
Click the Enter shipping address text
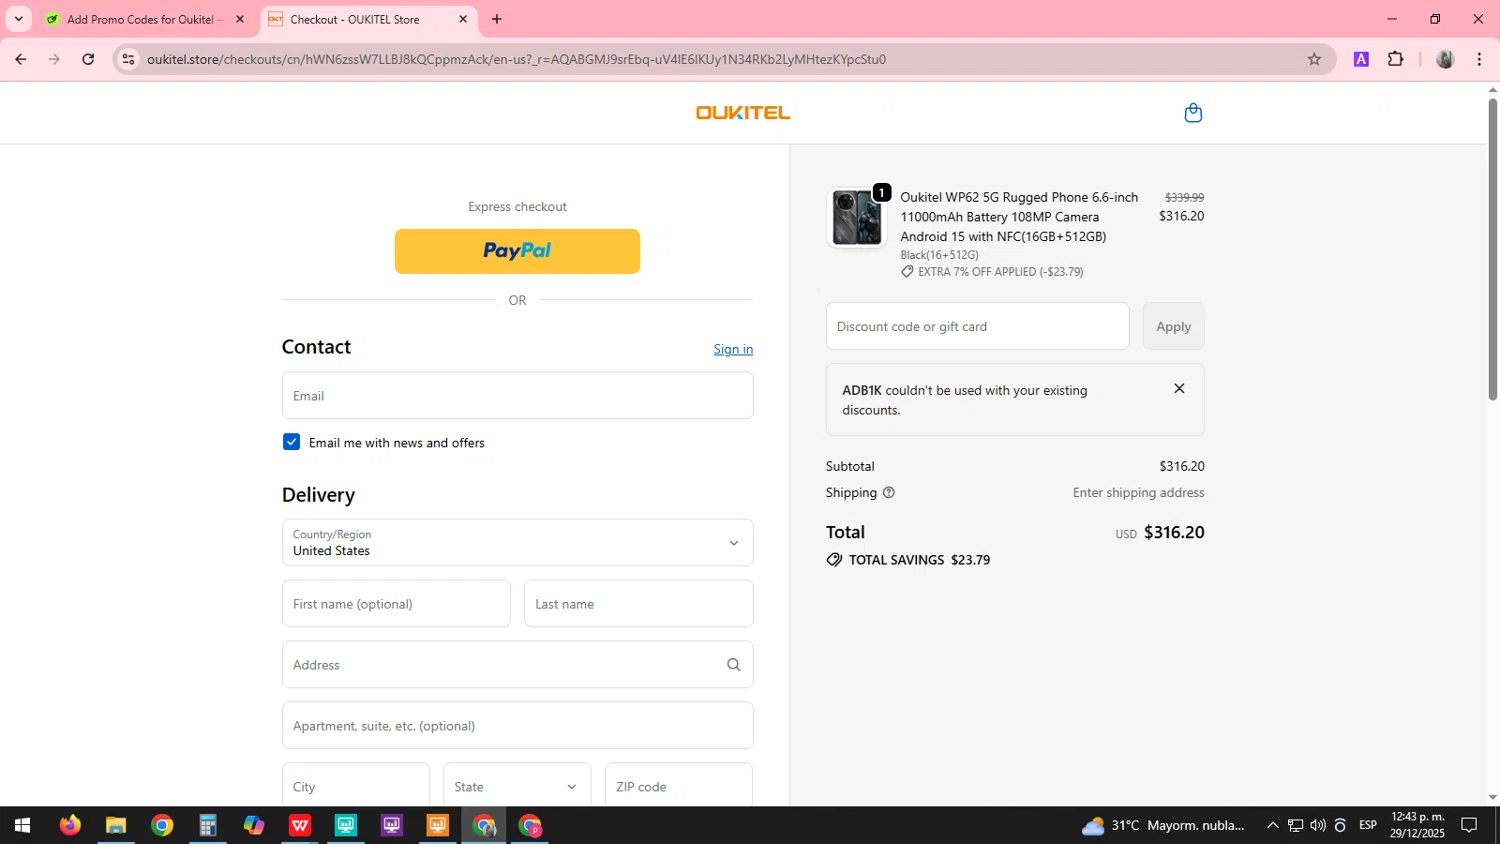pyautogui.click(x=1138, y=493)
